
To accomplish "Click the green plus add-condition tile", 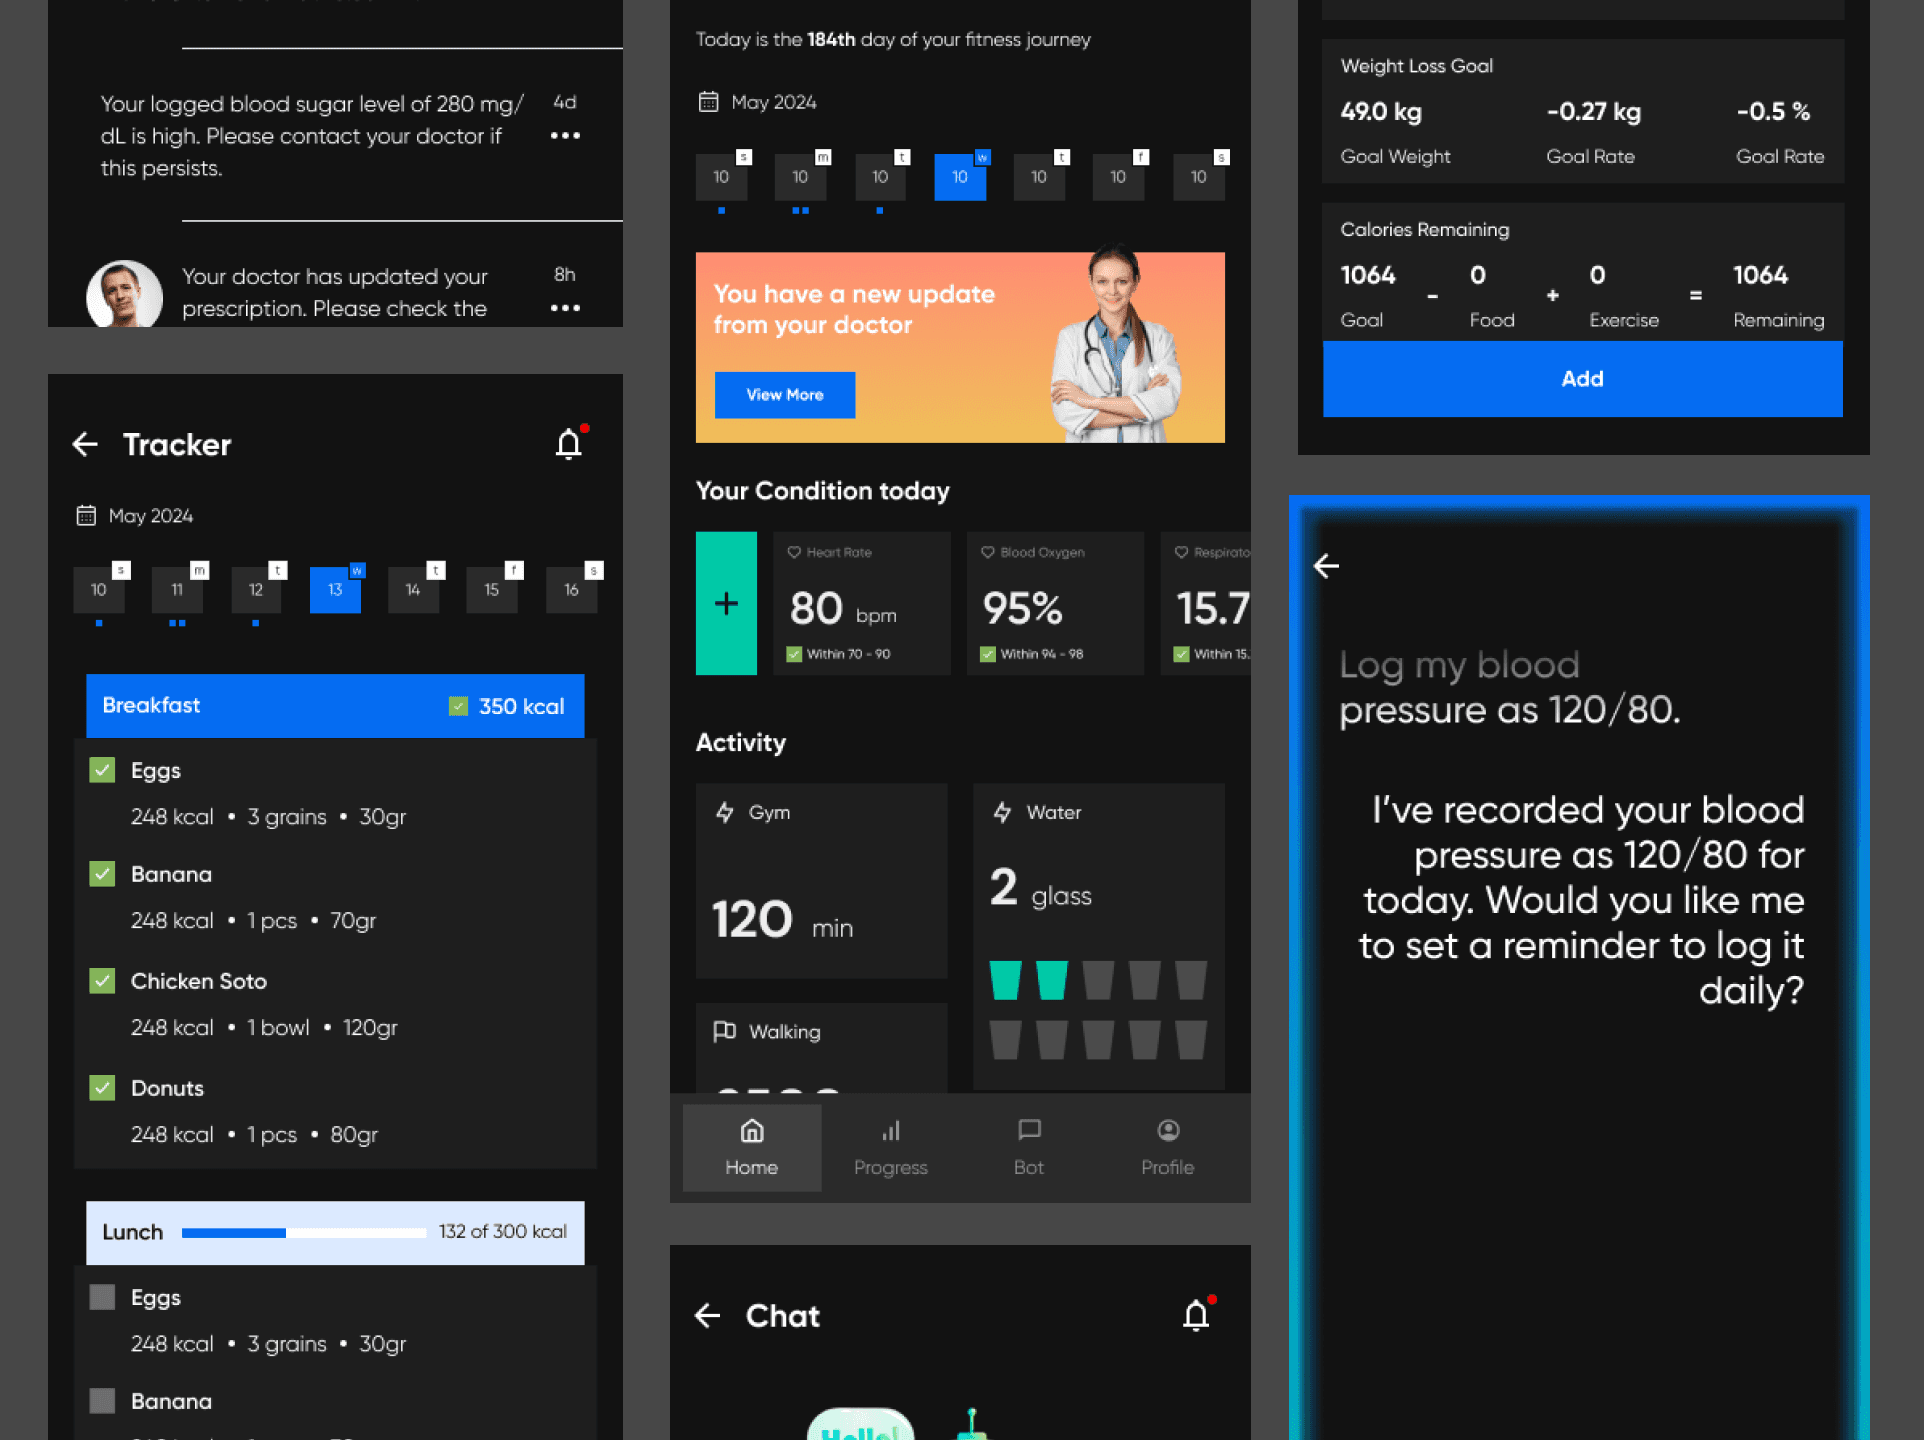I will coord(726,603).
